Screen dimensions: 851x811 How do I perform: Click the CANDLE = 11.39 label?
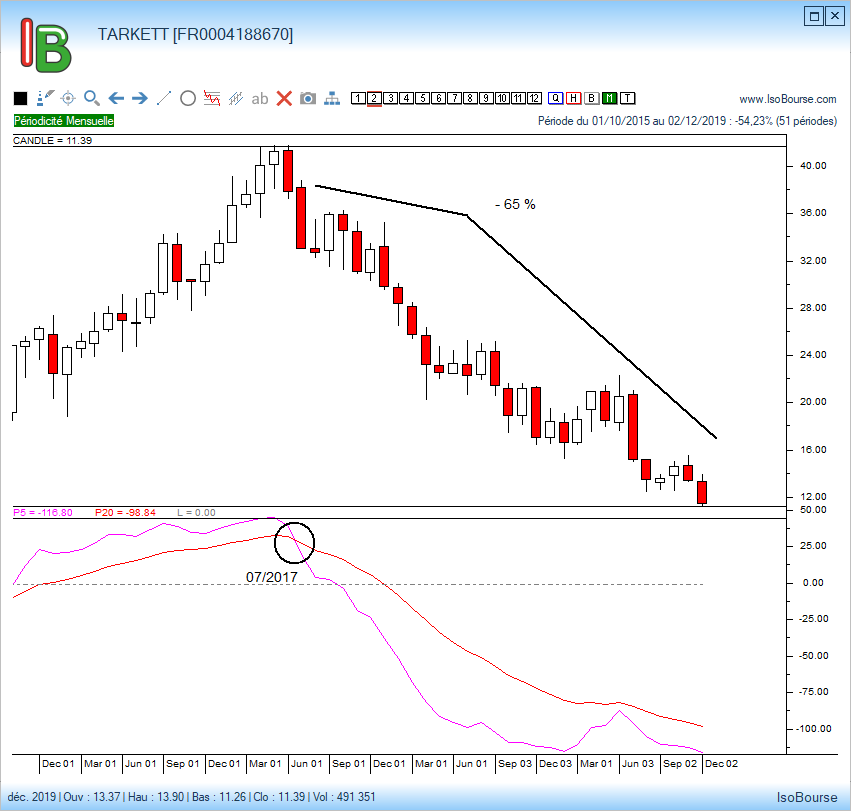click(53, 141)
